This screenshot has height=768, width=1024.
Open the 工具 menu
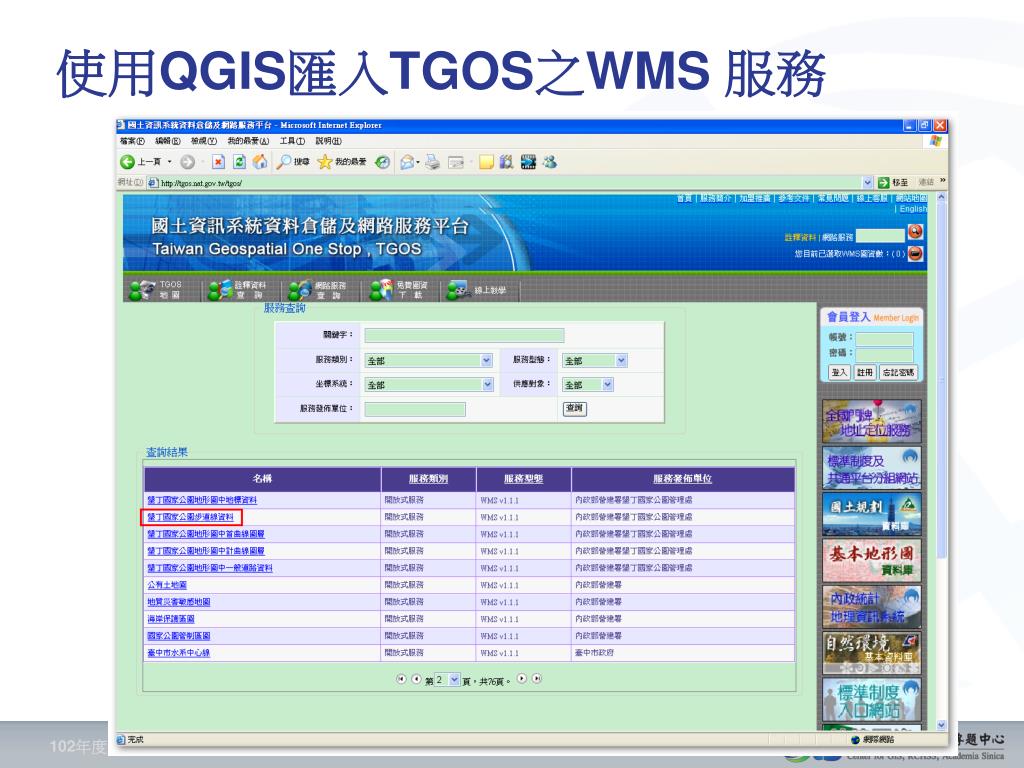[293, 141]
